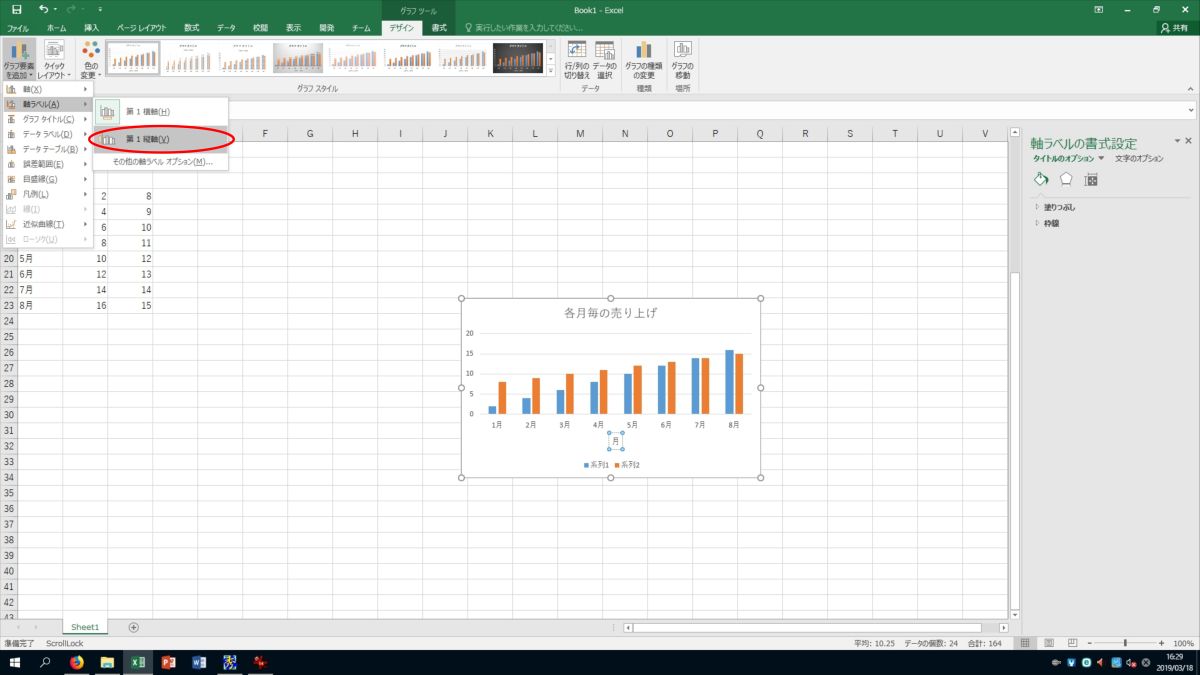This screenshot has height=675, width=1200.
Task: Open 色の変更 (Change Colors) palette button
Action: pos(90,60)
